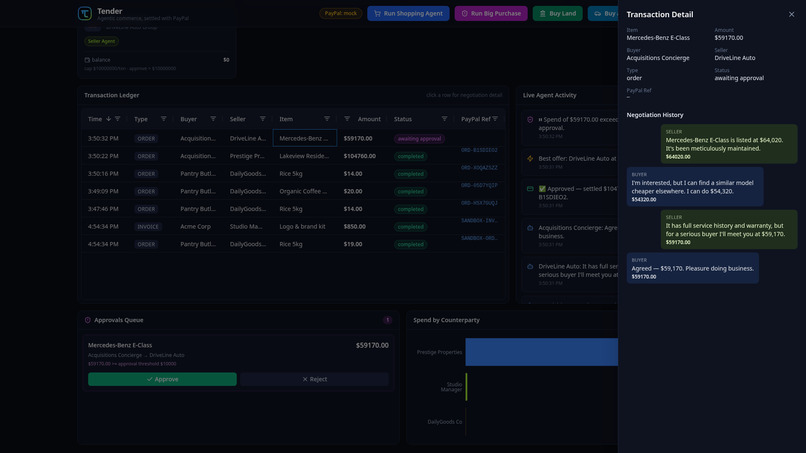Image resolution: width=806 pixels, height=453 pixels.
Task: Click the PayPal: mock badge
Action: point(340,13)
